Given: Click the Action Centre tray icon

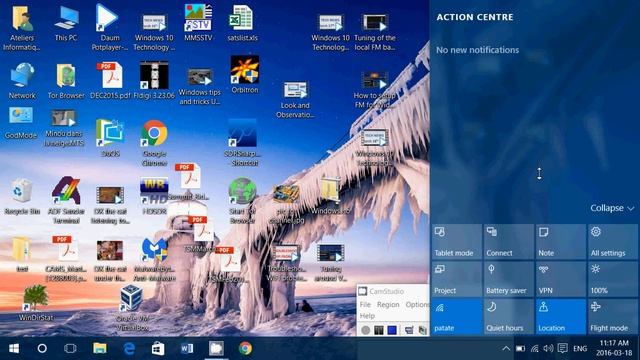Looking at the screenshot, I should (562, 349).
